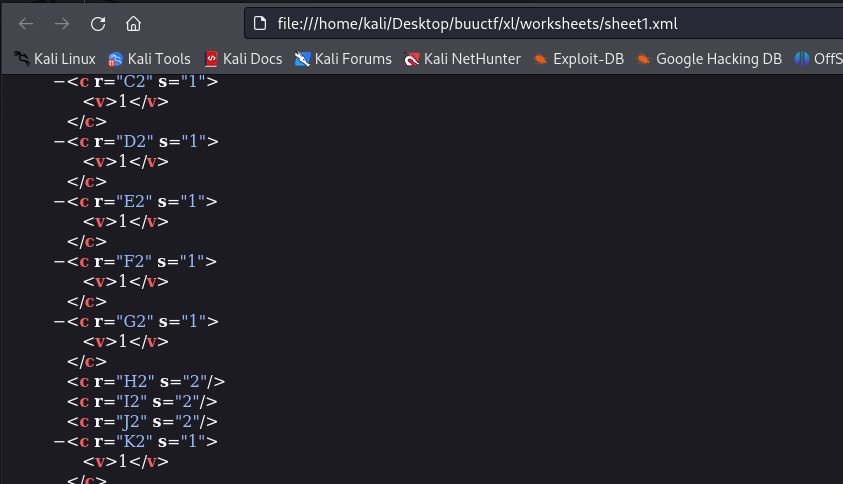This screenshot has height=484, width=843.
Task: Click the Kali NetHunter favicon
Action: [411, 59]
